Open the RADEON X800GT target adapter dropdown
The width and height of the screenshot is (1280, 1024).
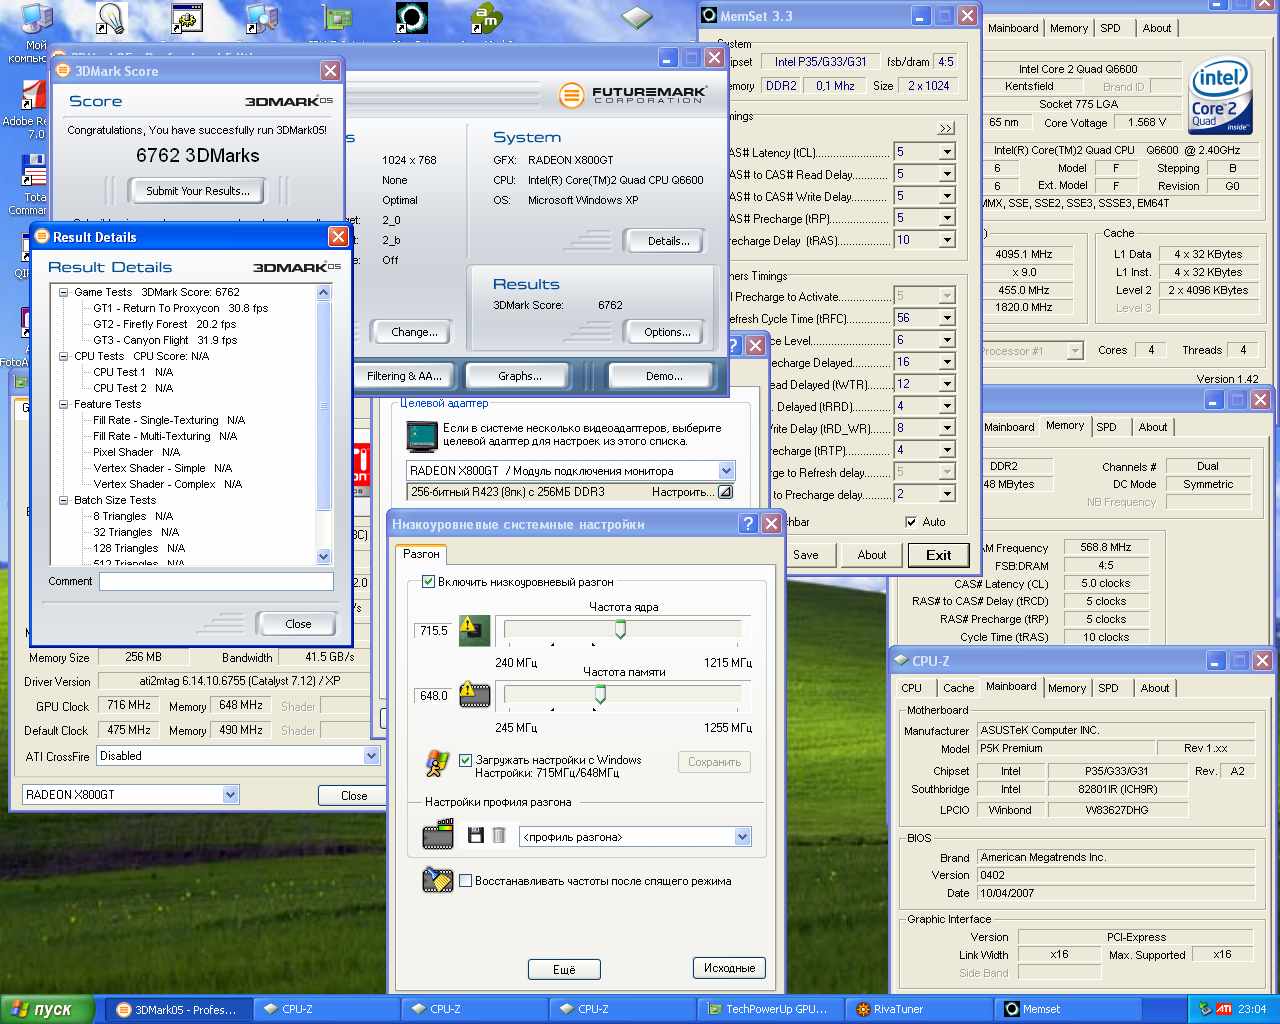[x=727, y=470]
